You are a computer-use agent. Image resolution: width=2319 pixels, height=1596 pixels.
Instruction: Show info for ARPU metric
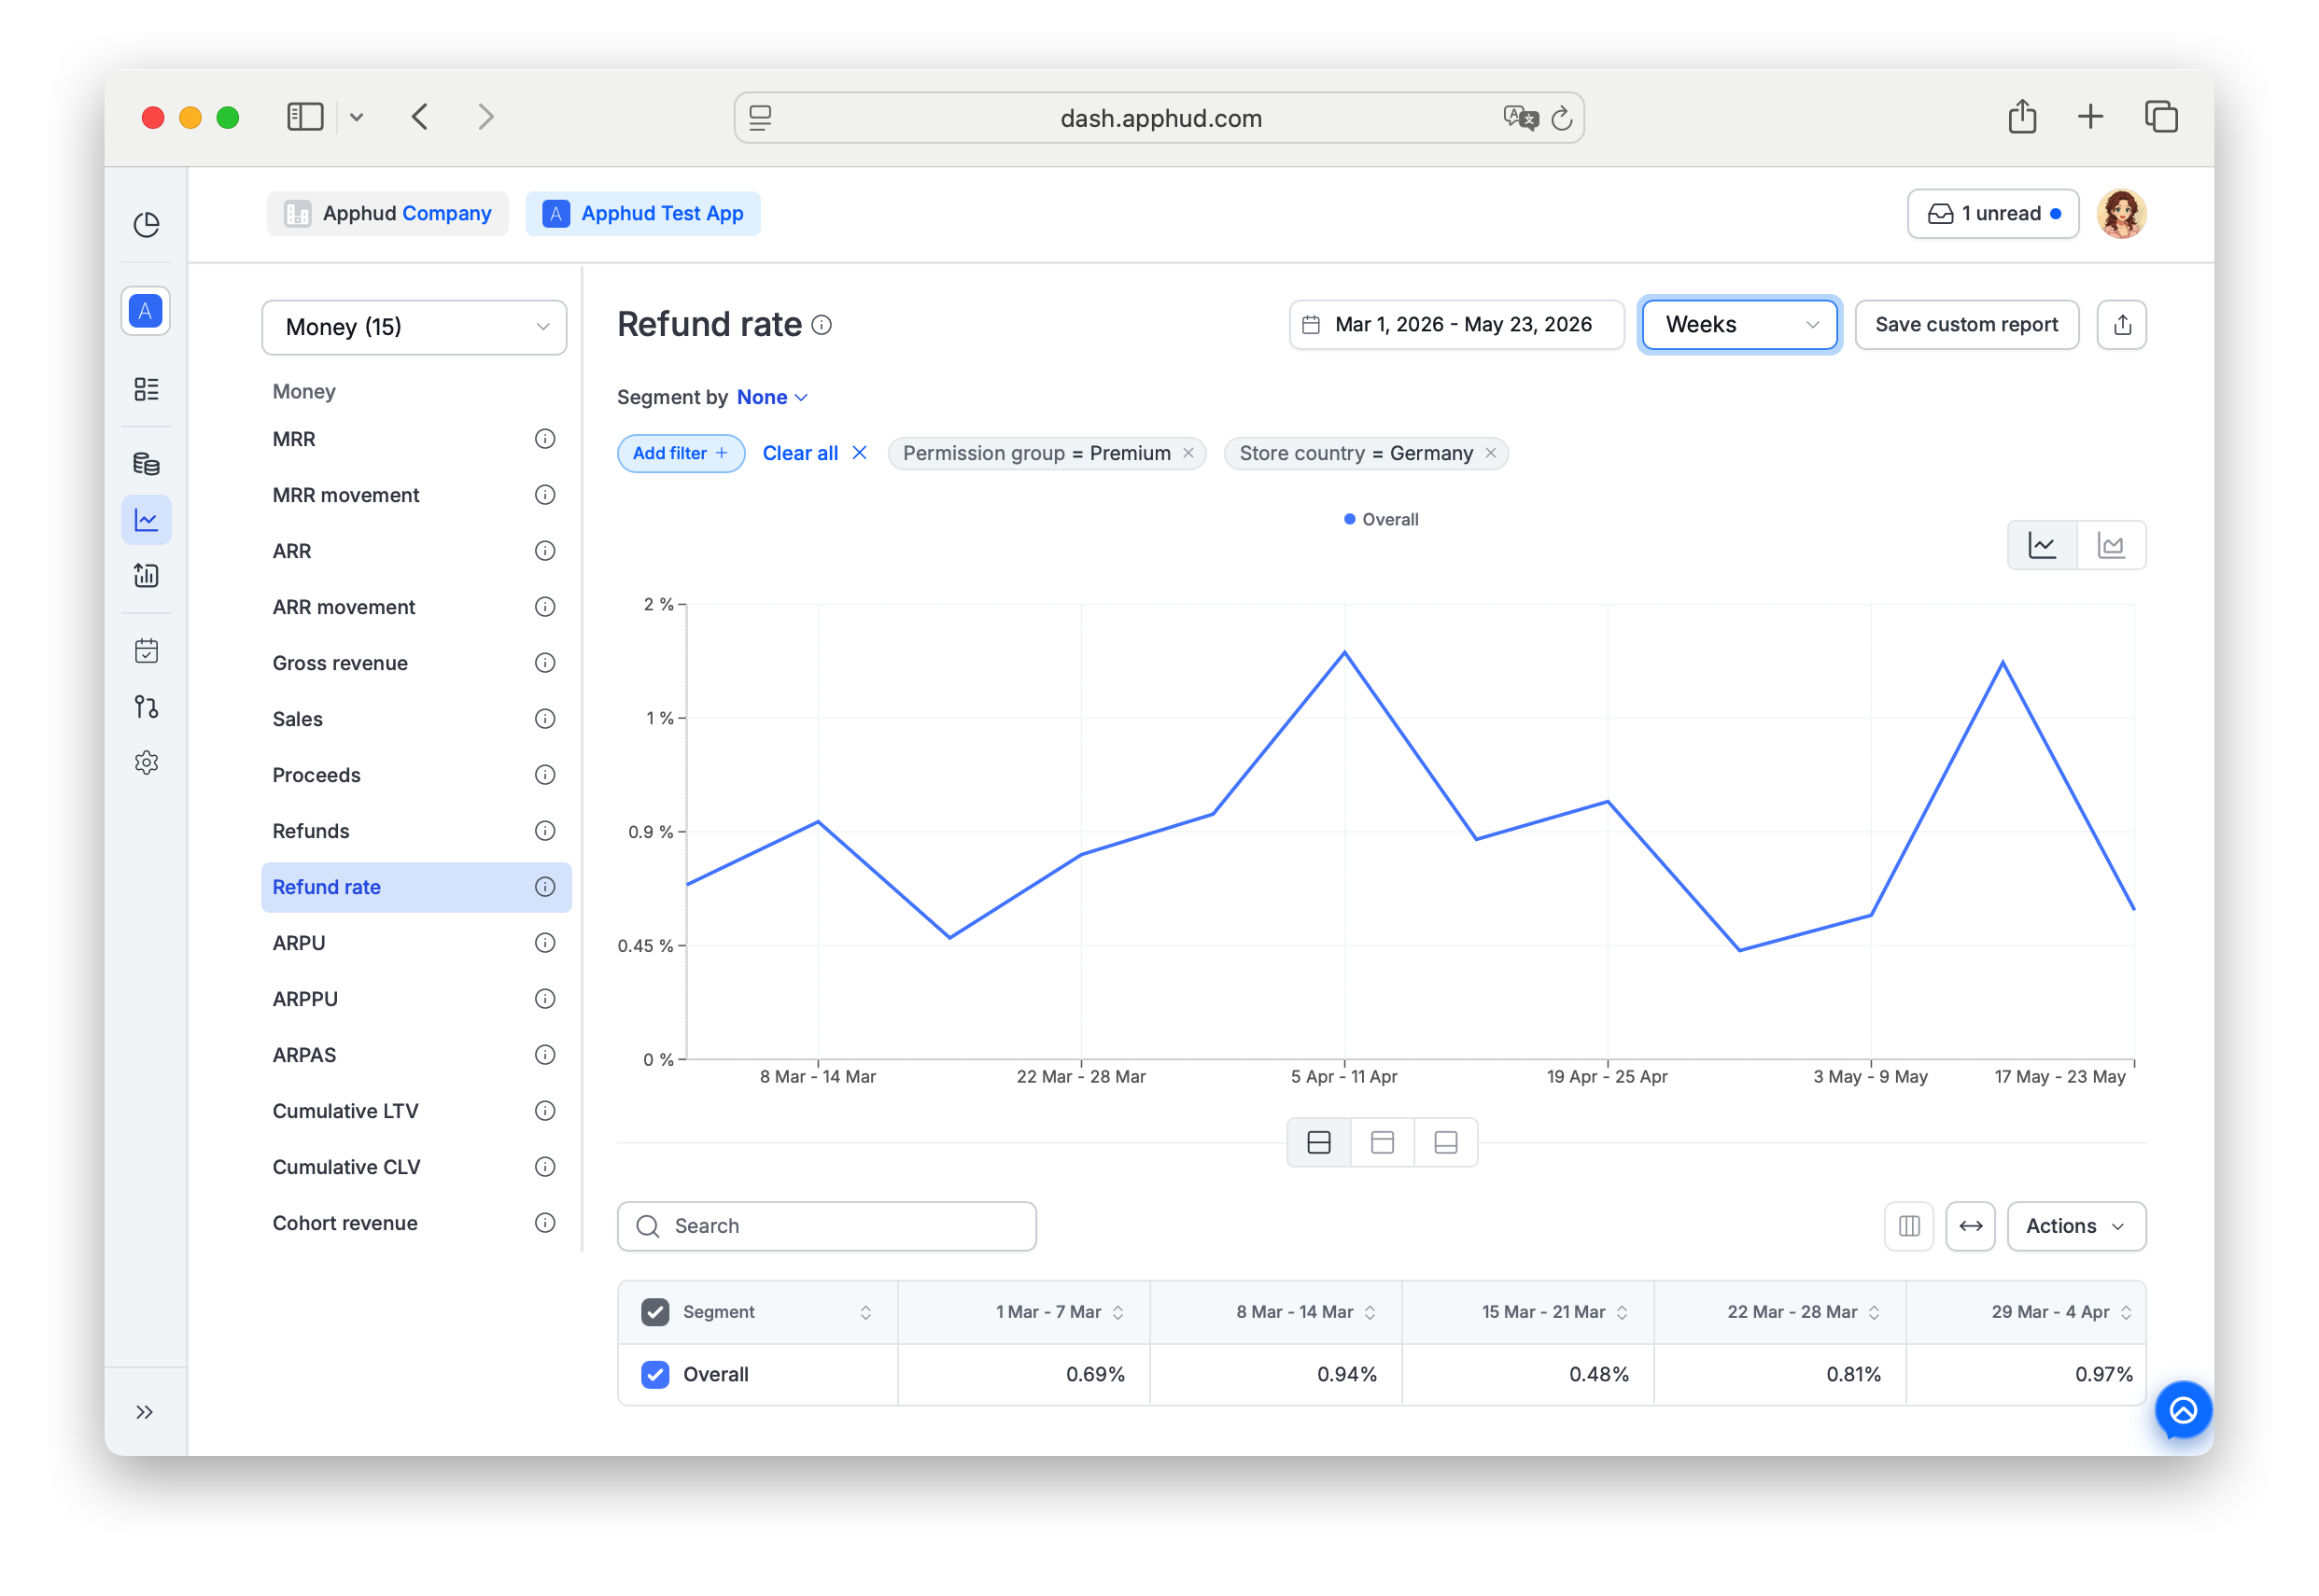545,943
